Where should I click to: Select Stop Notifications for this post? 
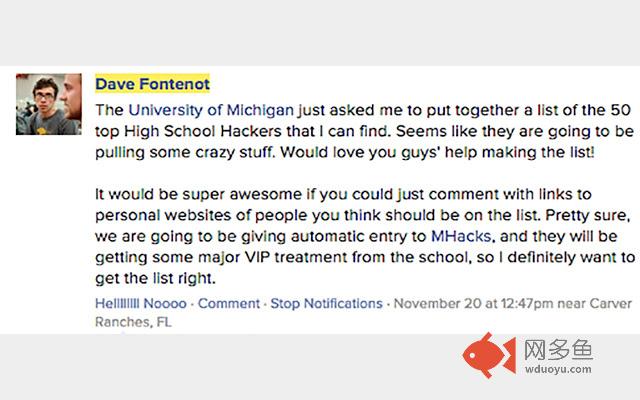point(326,303)
